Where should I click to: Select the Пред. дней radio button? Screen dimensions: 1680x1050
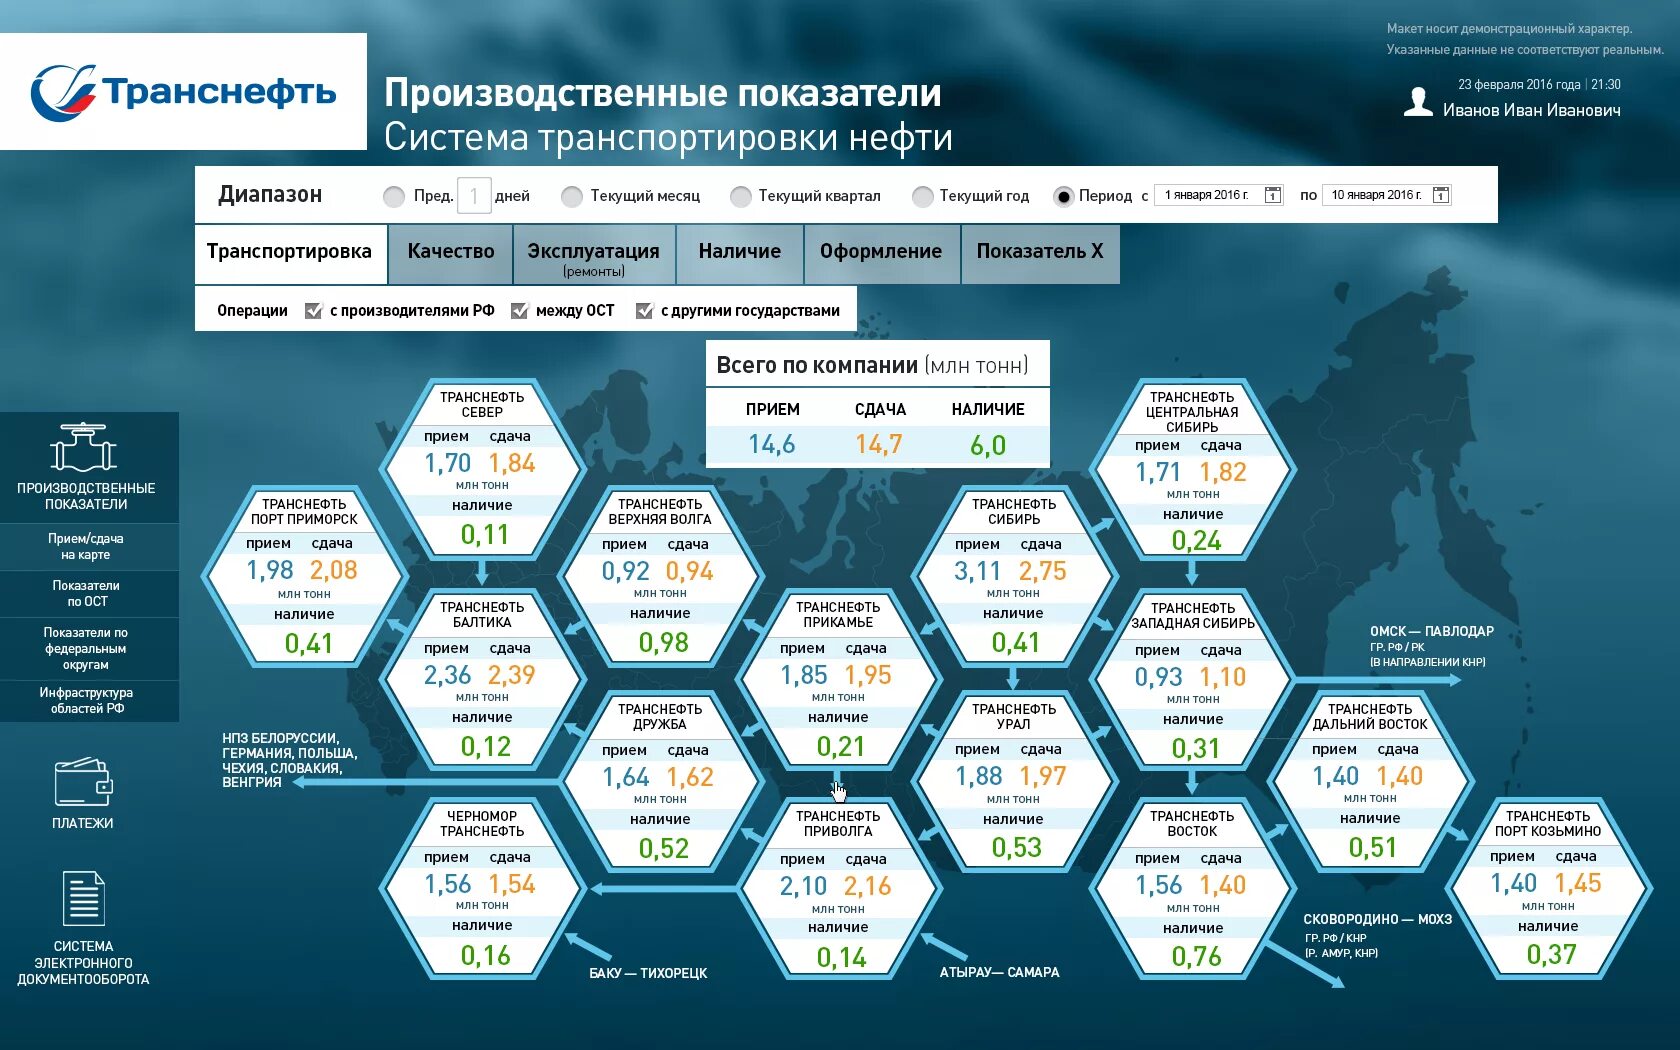coord(394,196)
